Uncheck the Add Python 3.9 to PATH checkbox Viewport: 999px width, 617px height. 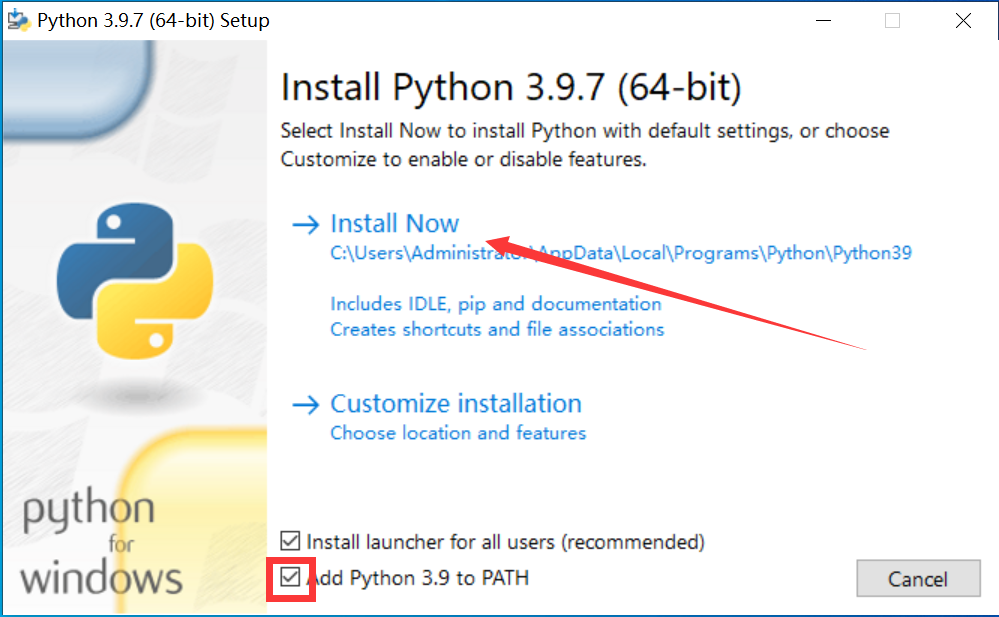pyautogui.click(x=291, y=577)
